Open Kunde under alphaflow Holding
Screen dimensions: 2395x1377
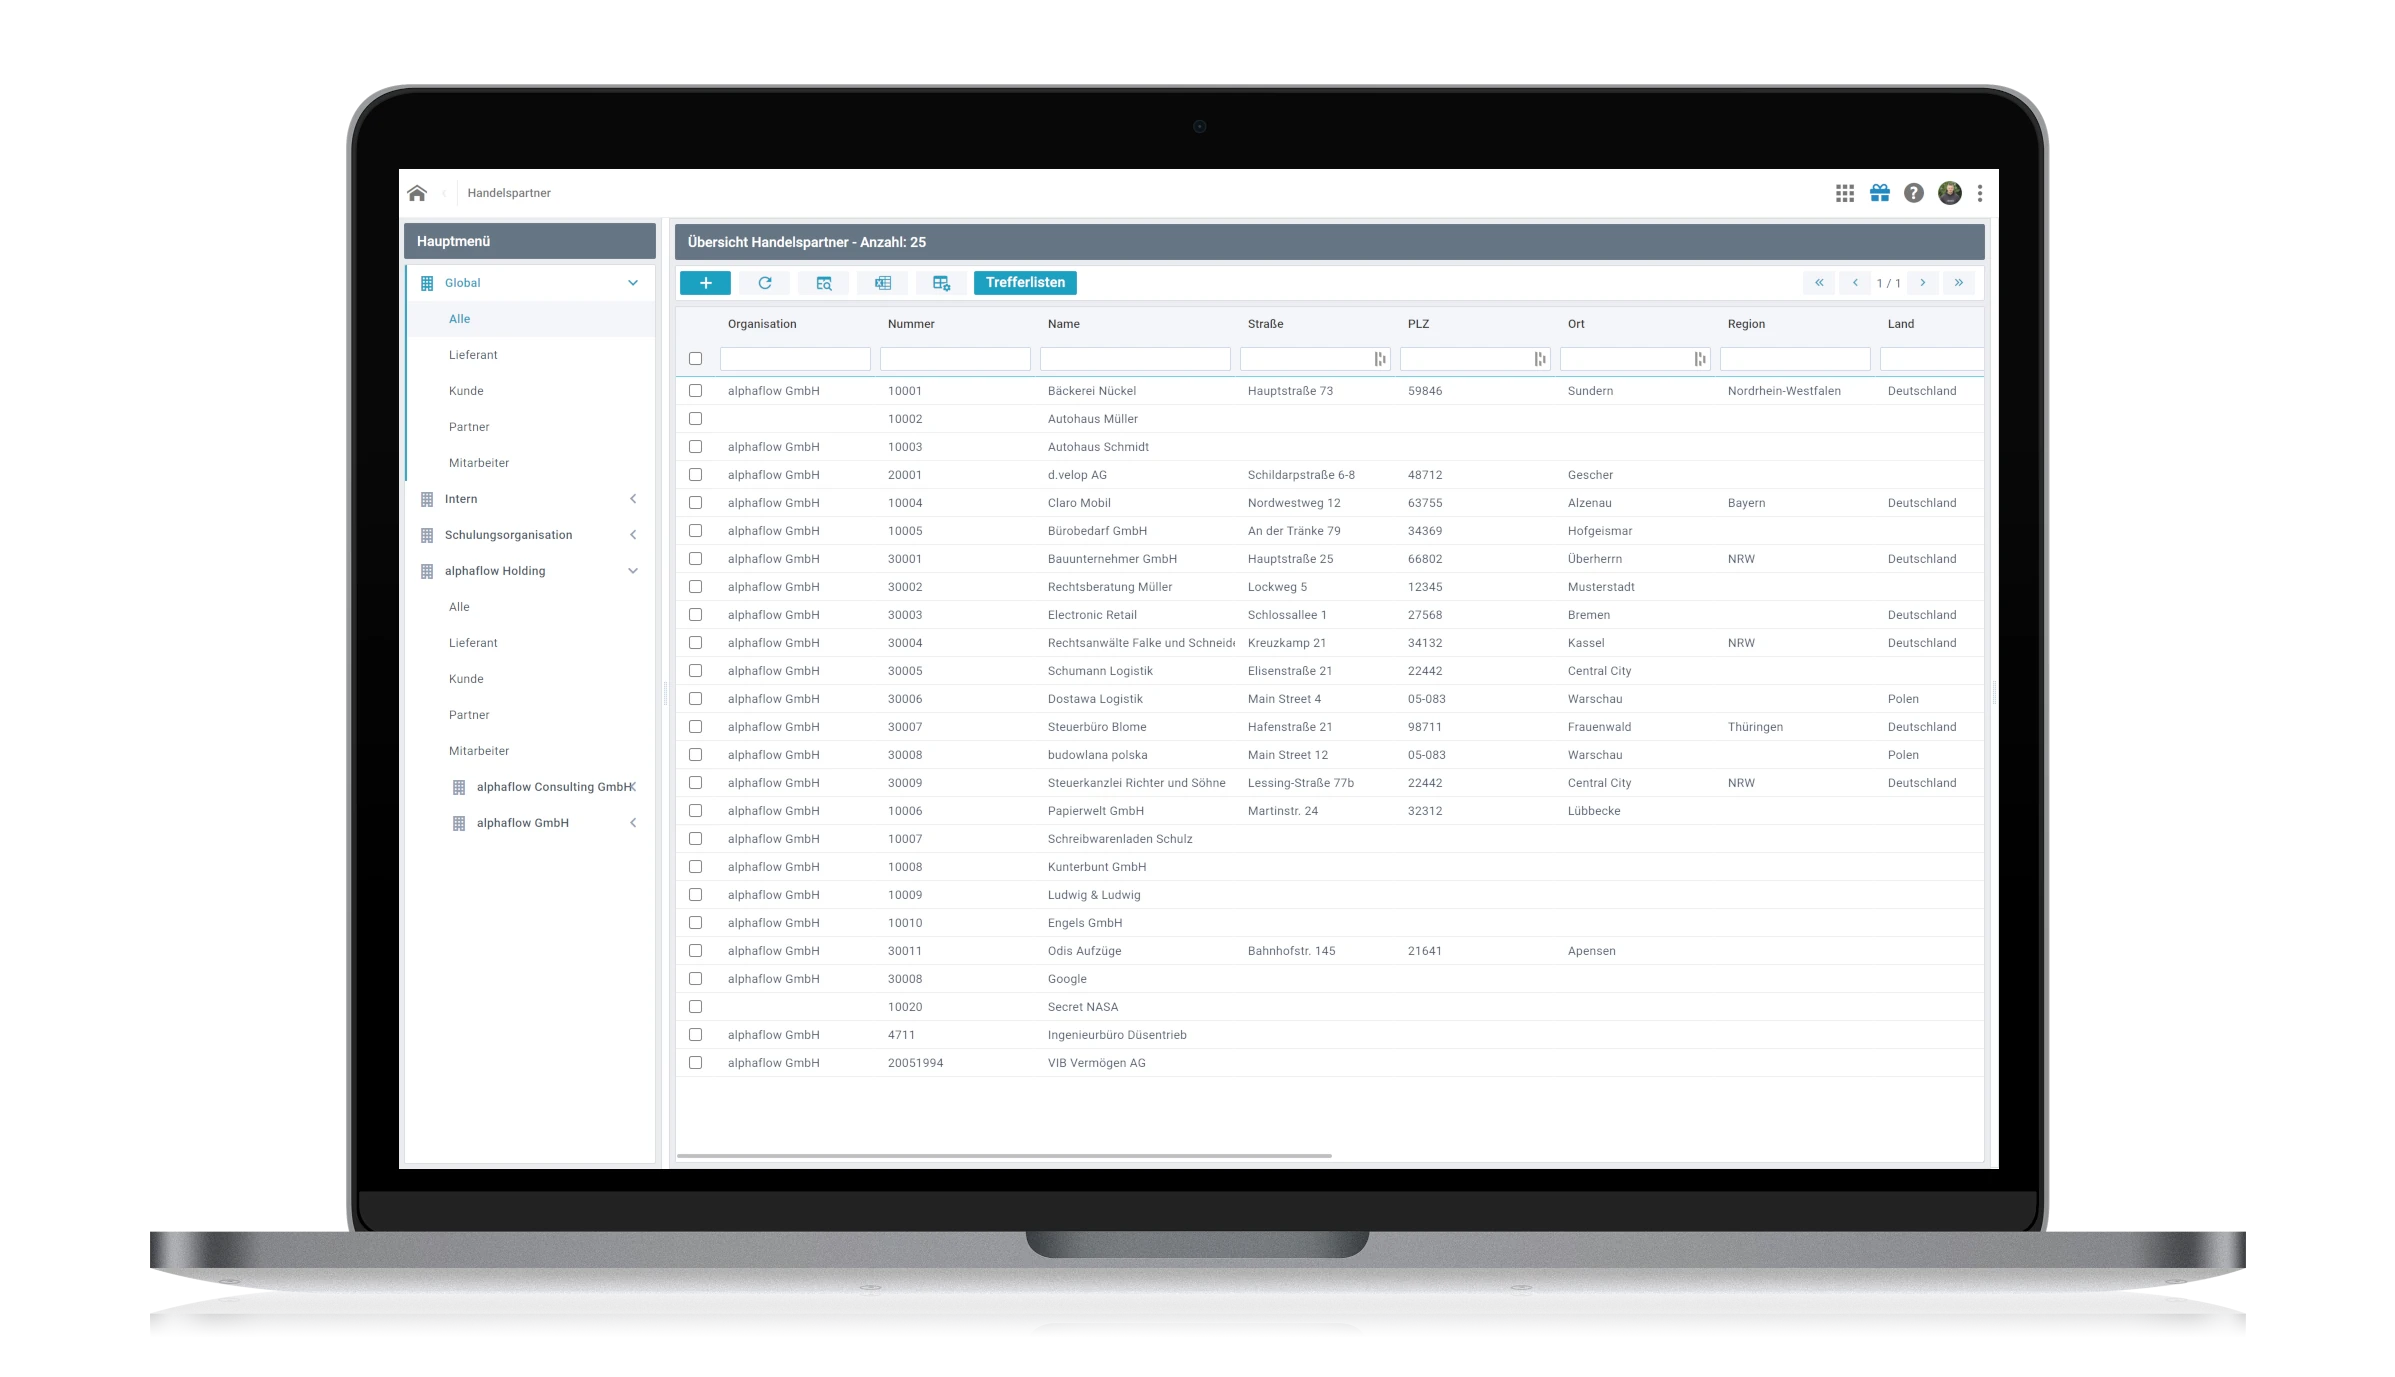466,679
